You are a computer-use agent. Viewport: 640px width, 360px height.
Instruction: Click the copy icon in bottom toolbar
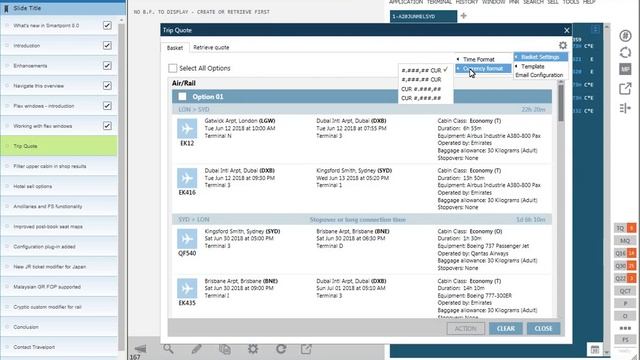[224, 349]
